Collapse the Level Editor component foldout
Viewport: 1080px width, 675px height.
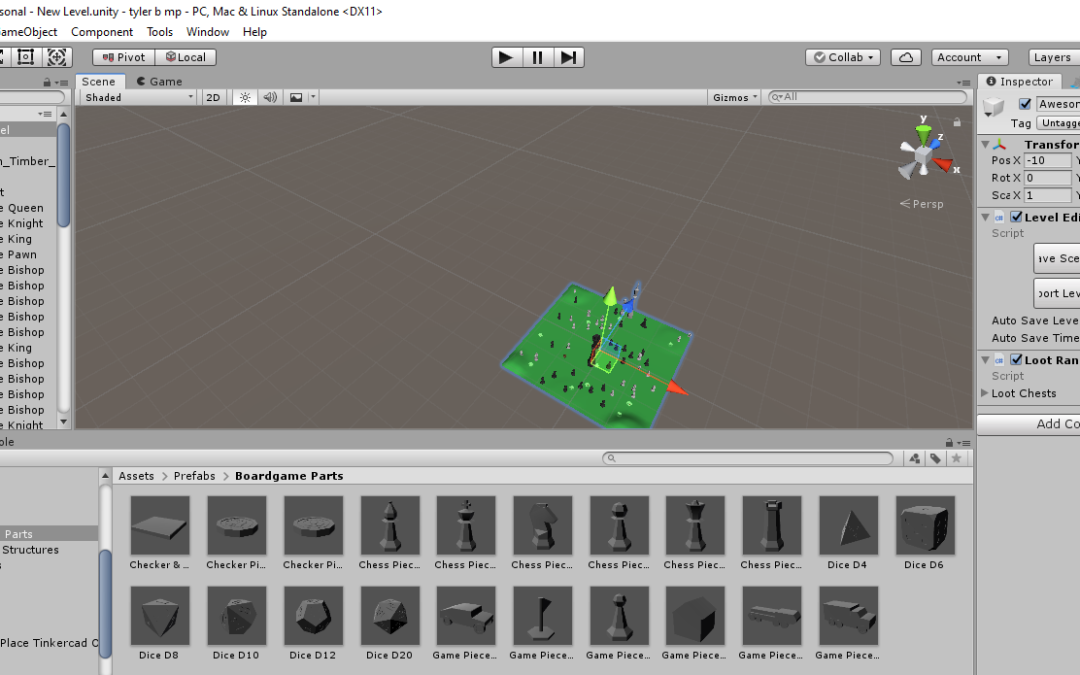pos(986,217)
